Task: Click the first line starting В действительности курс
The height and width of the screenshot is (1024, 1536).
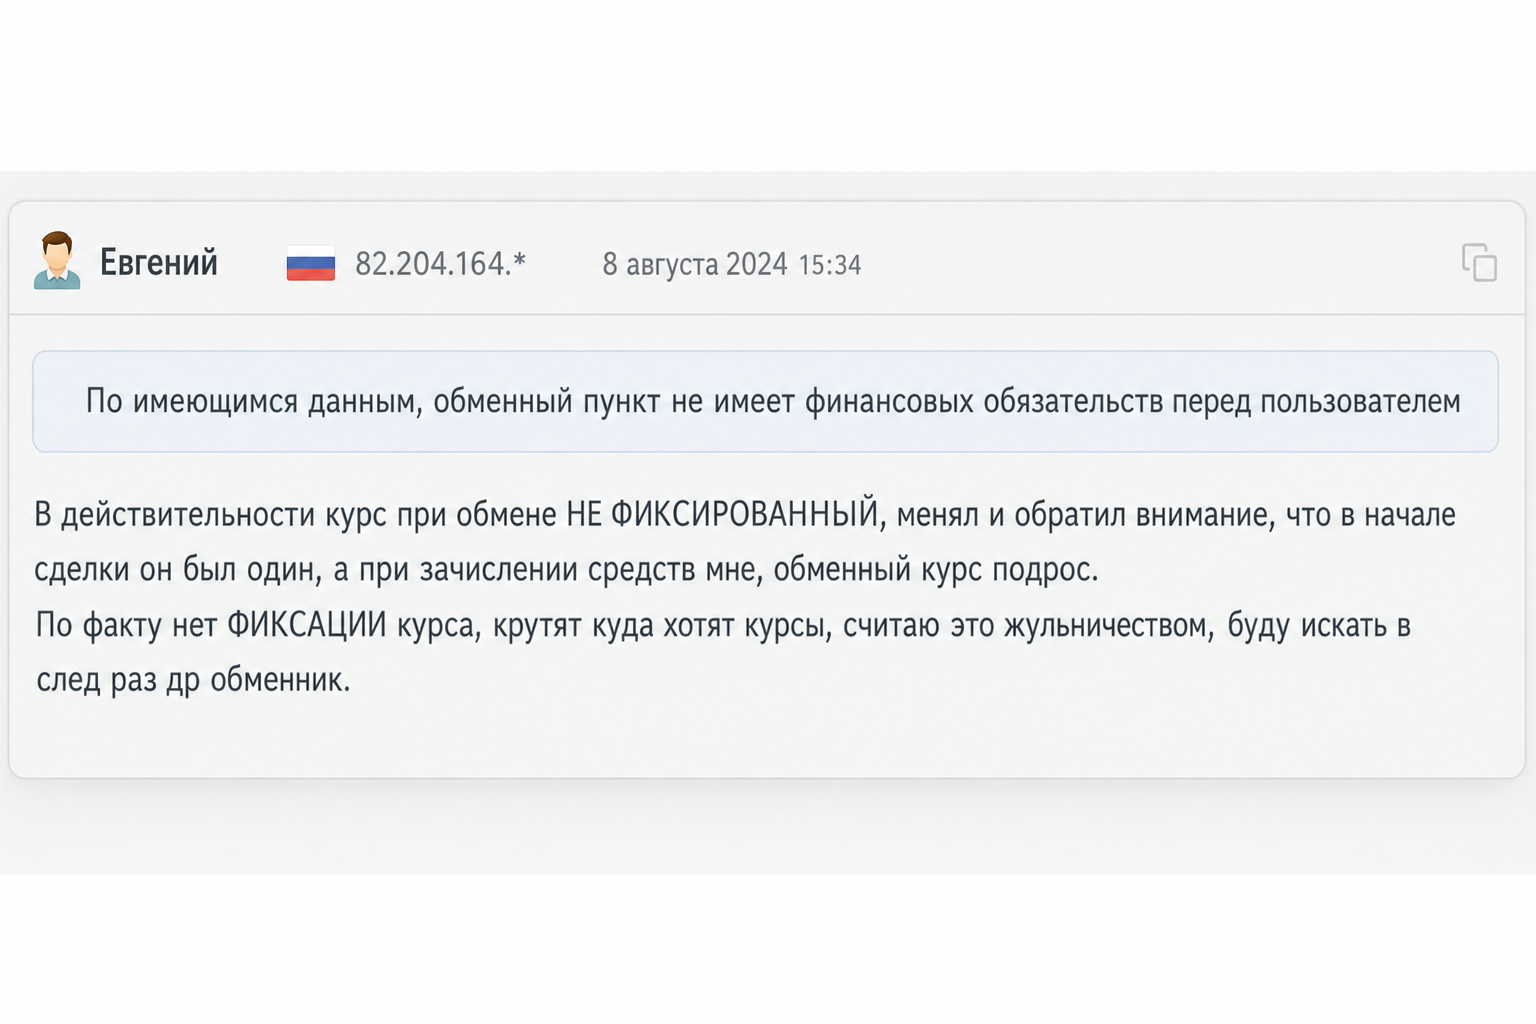Action: (x=745, y=514)
